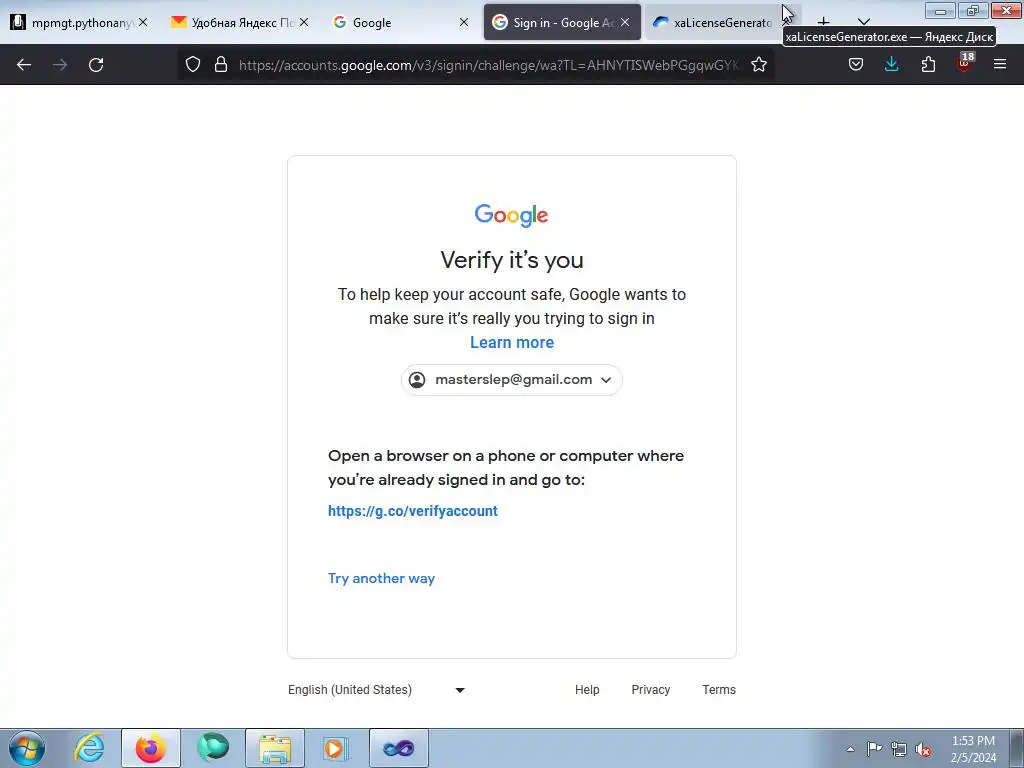This screenshot has height=768, width=1024.
Task: Show site security padlock info
Action: [x=221, y=65]
